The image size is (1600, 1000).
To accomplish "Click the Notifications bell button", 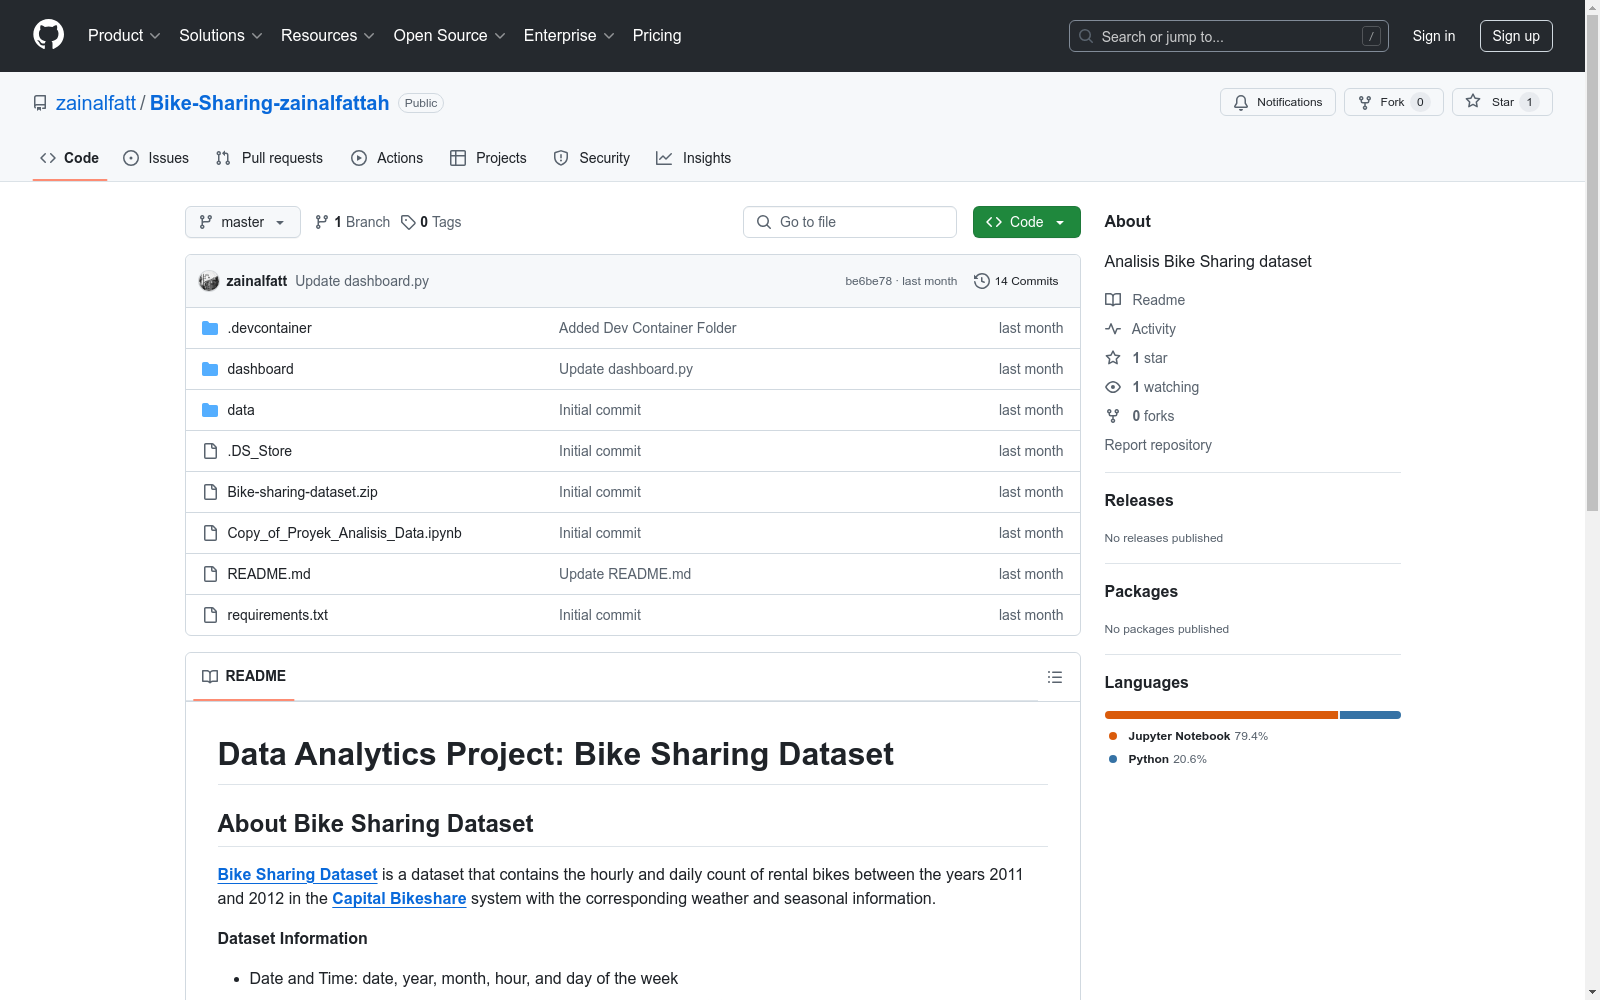I will (1278, 102).
